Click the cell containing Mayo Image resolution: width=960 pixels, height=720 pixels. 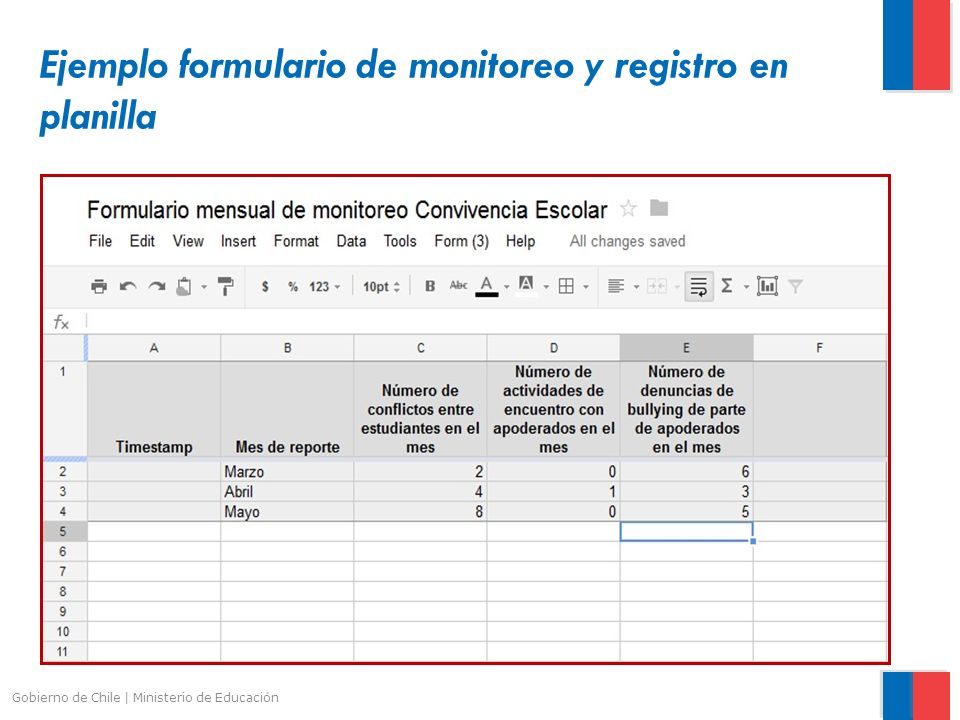tap(287, 512)
